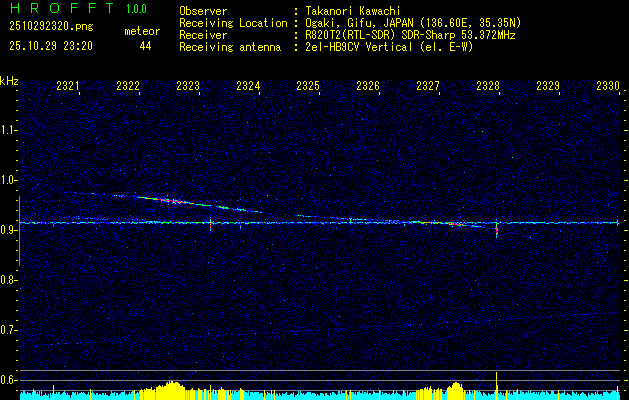This screenshot has height=400, width=629.
Task: Click the Receiving antenna field label
Action: point(230,47)
